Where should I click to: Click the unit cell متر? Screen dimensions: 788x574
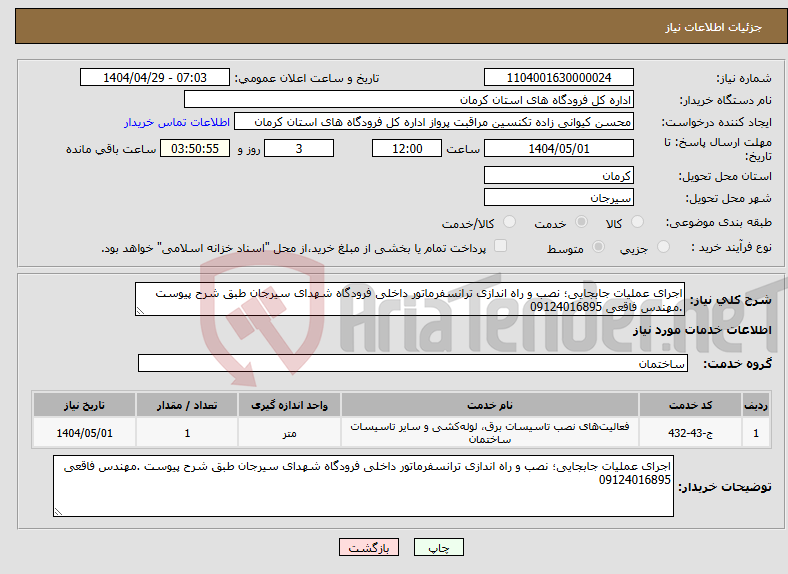pyautogui.click(x=289, y=432)
